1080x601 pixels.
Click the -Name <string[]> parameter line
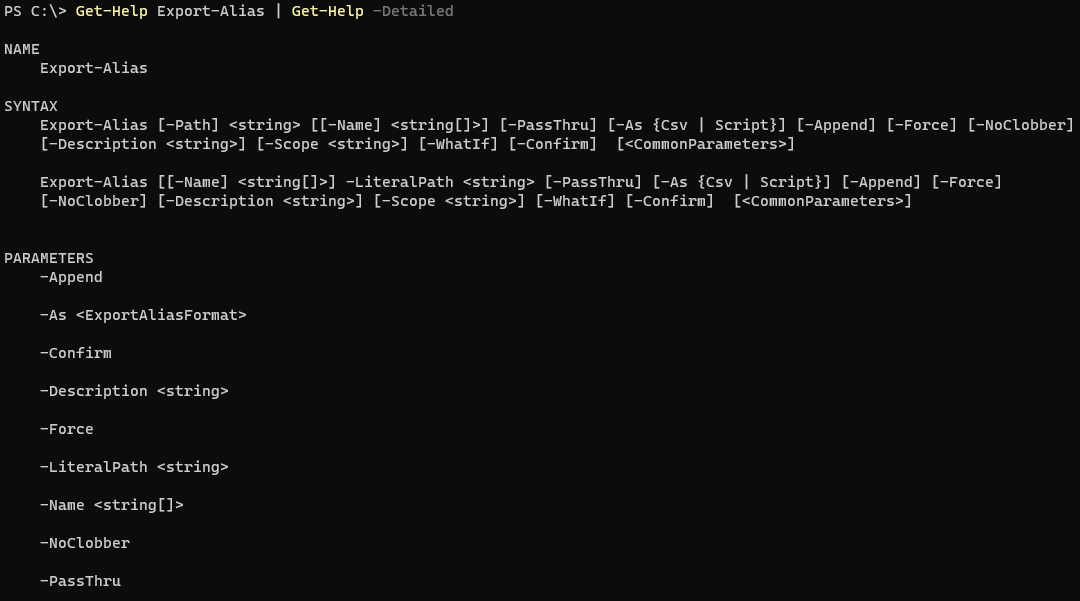click(x=112, y=505)
